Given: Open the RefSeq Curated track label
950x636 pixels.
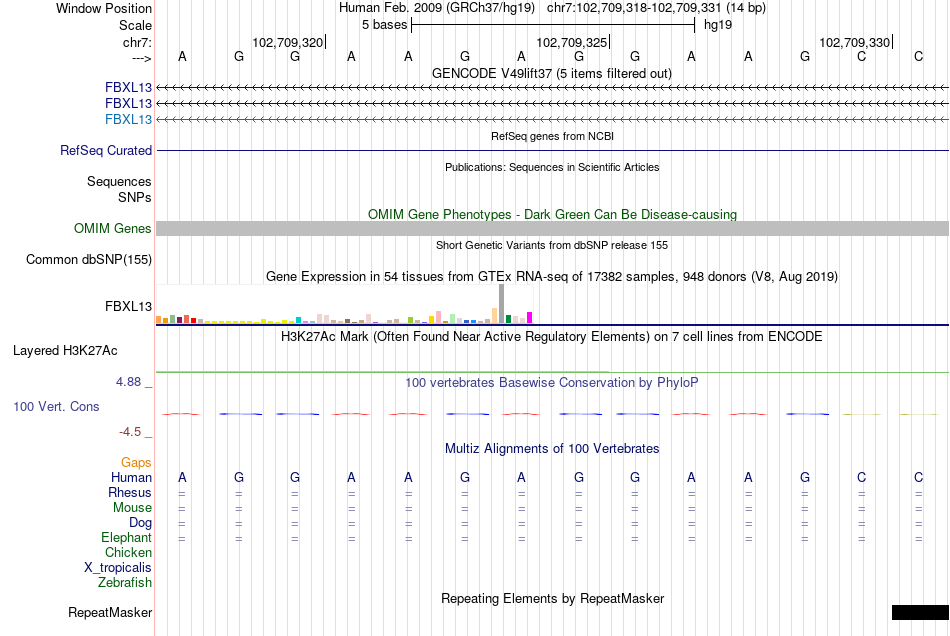Looking at the screenshot, I should coord(106,150).
